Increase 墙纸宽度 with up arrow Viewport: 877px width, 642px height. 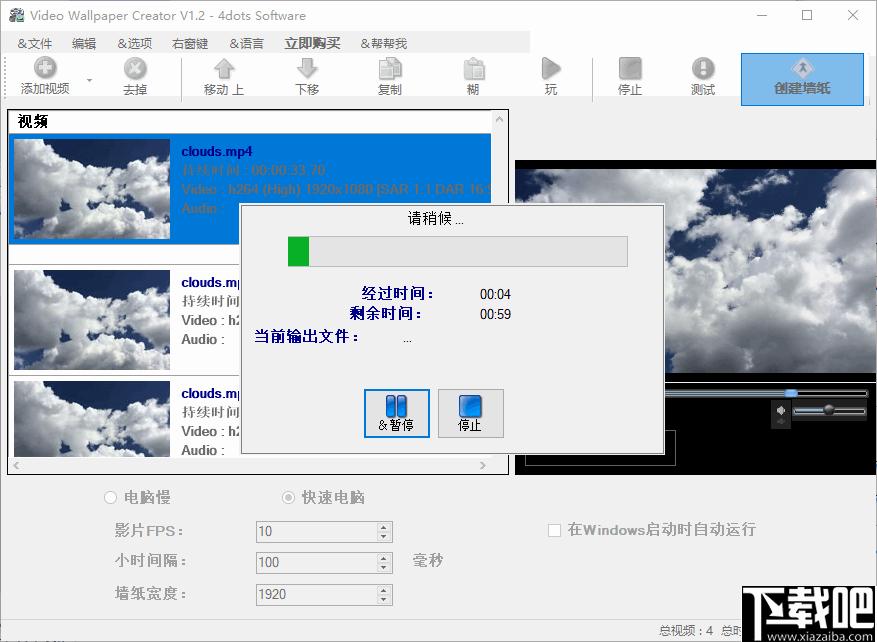coord(384,590)
